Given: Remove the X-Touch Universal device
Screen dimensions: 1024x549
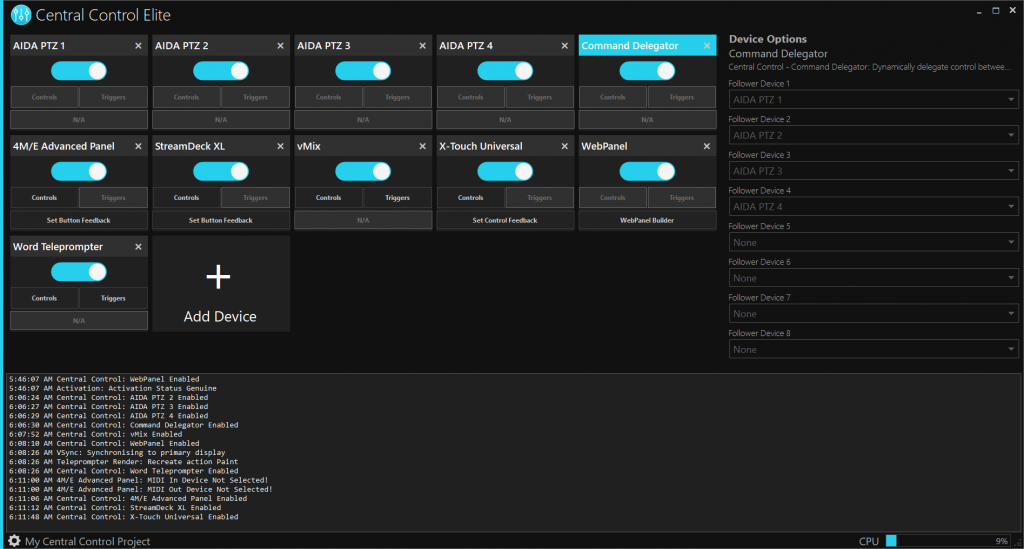Looking at the screenshot, I should tap(564, 146).
